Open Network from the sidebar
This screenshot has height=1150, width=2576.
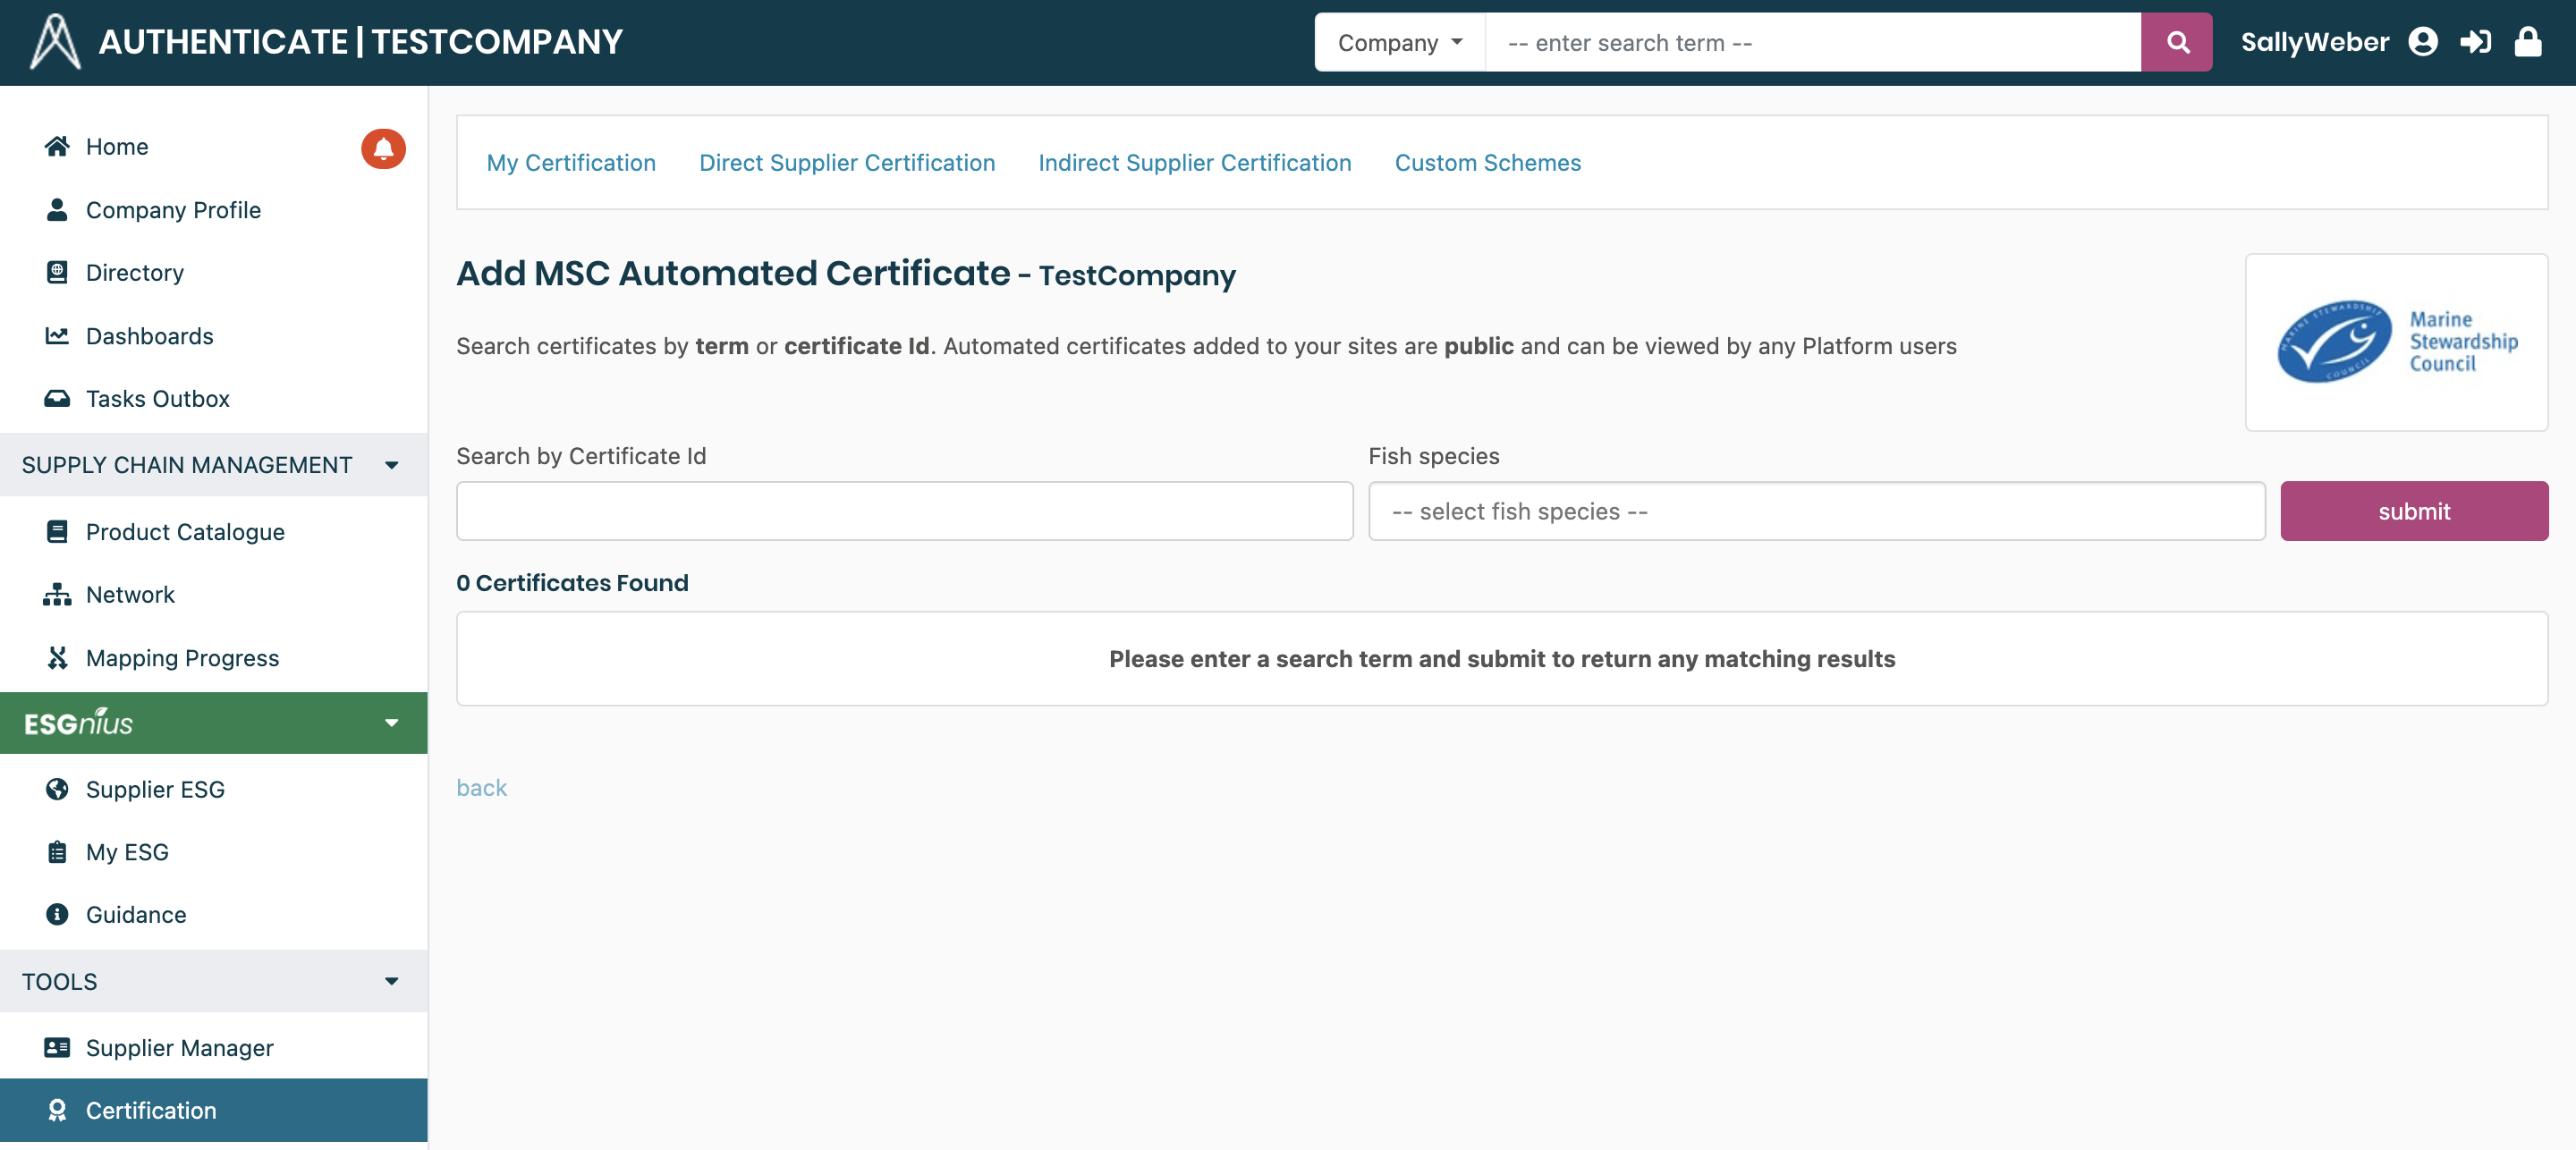point(130,595)
